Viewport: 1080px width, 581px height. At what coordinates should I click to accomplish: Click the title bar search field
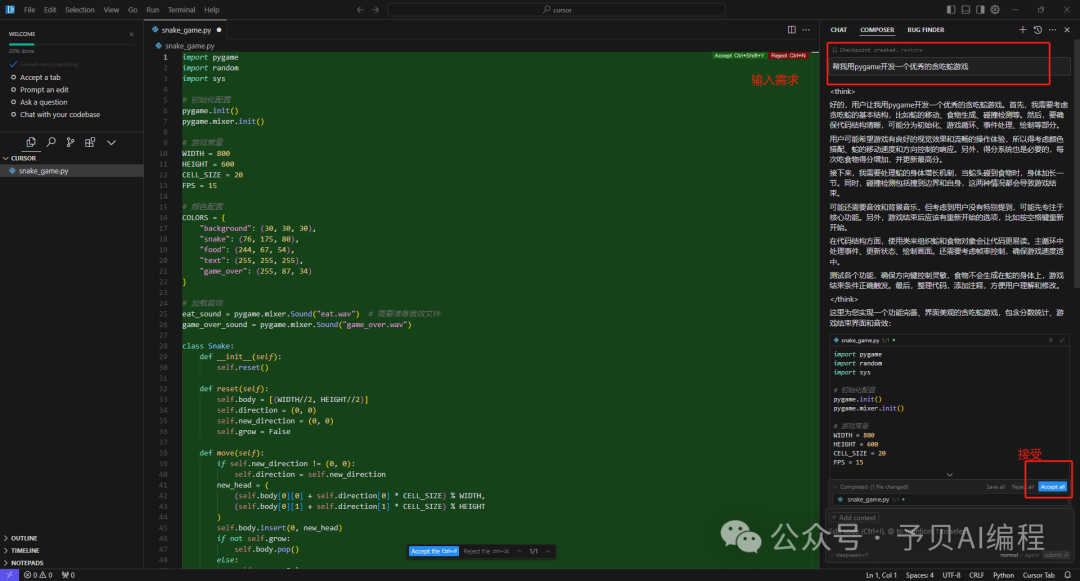tap(557, 10)
